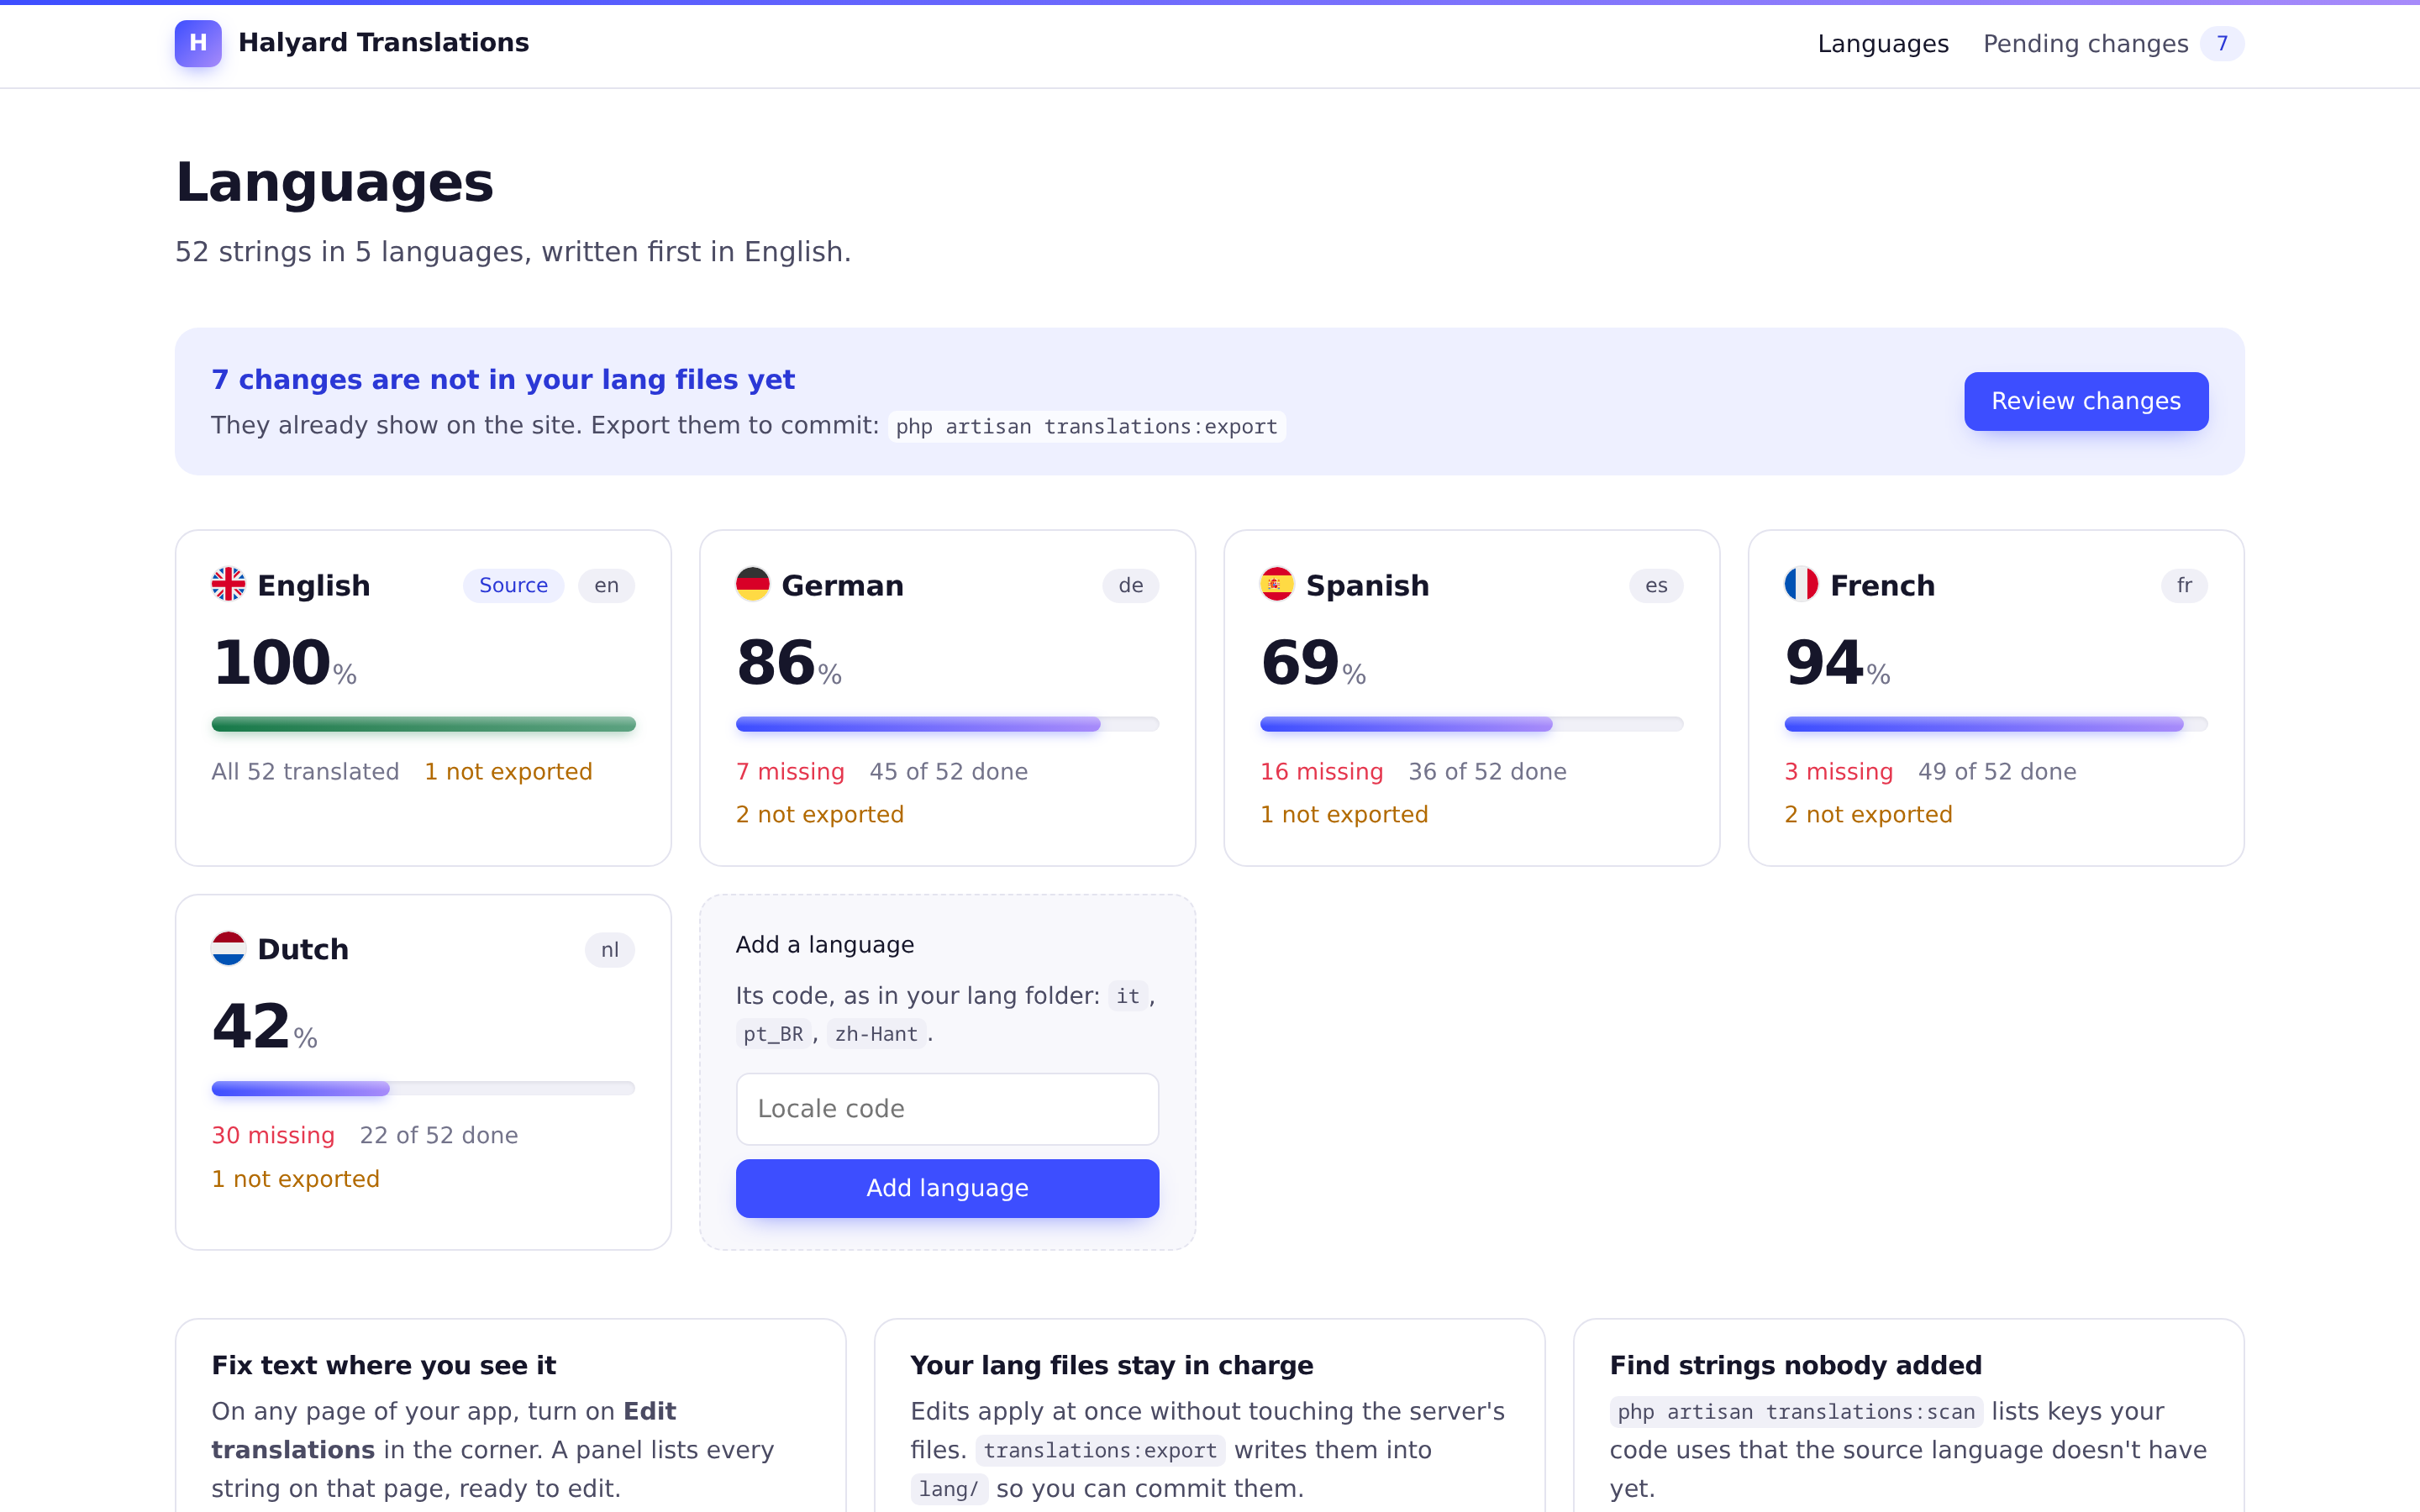2420x1512 pixels.
Task: Click the Review changes button
Action: pos(2086,401)
